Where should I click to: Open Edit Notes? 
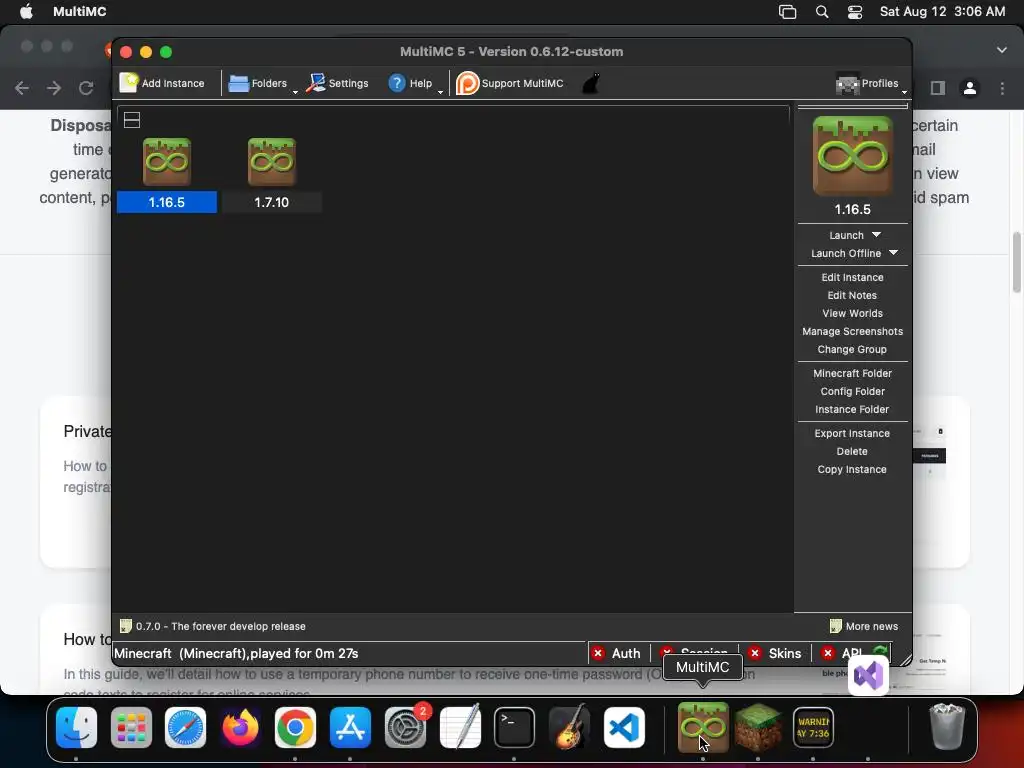pyautogui.click(x=852, y=295)
